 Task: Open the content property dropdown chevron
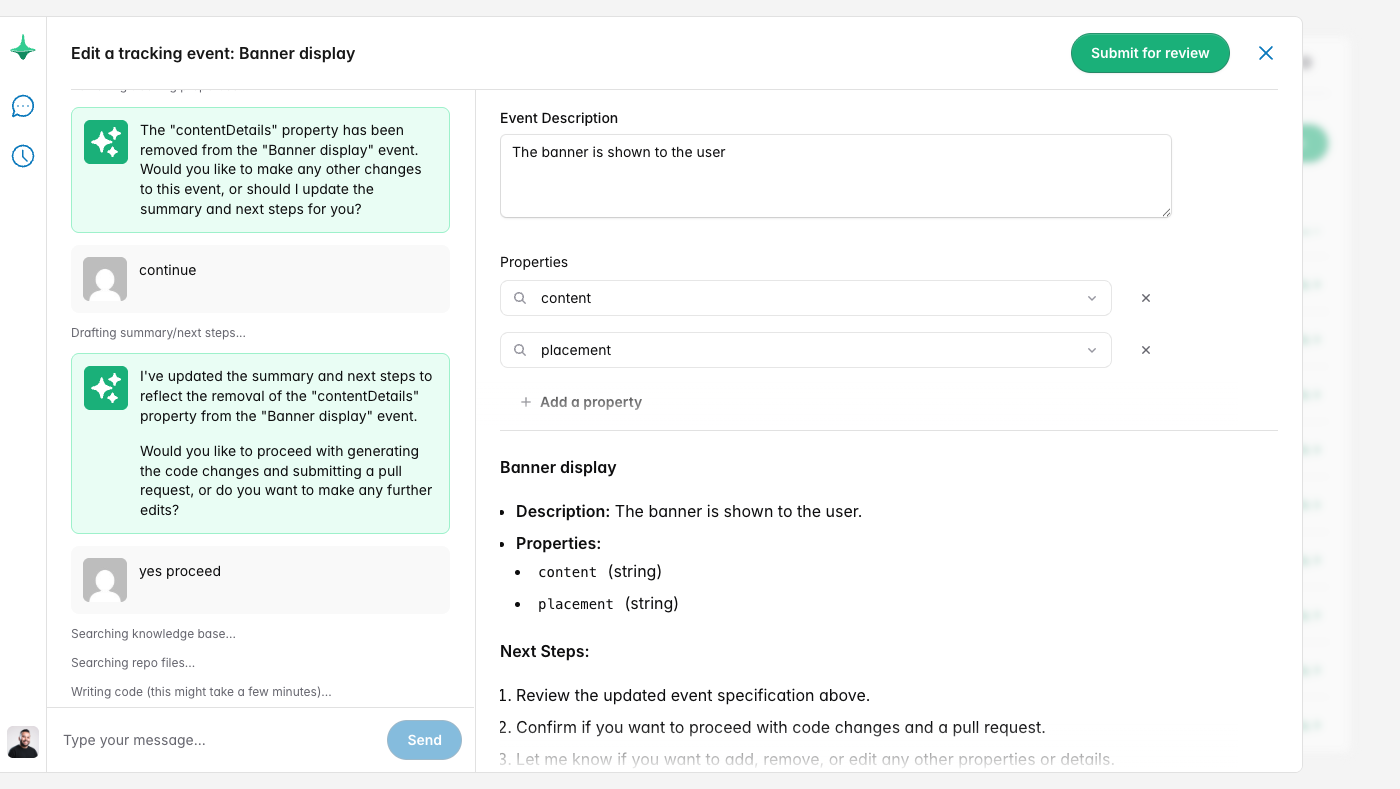tap(1092, 298)
